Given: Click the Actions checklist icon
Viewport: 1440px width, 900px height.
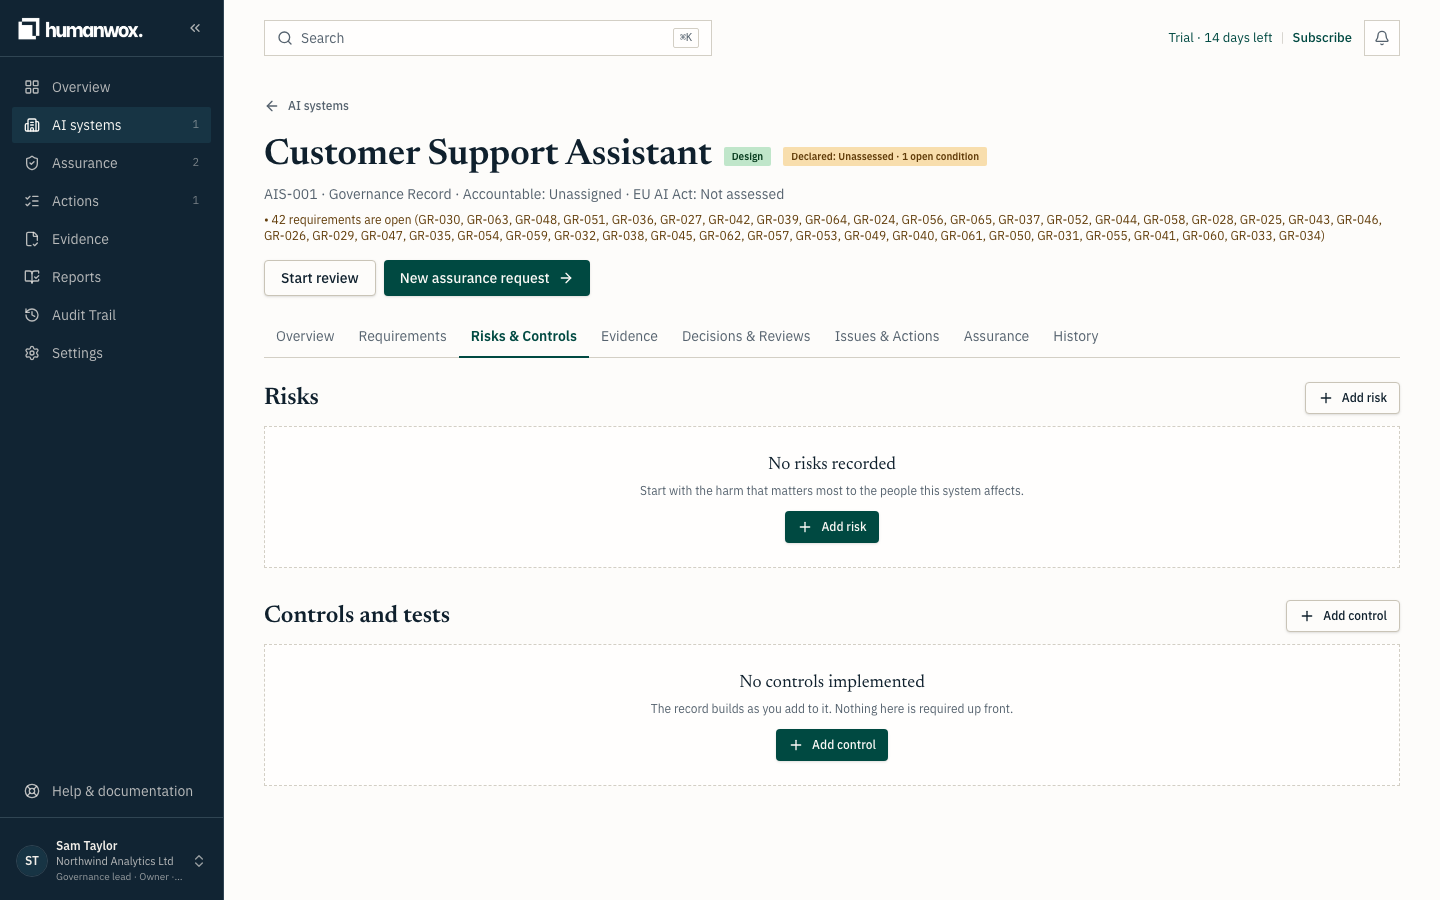Looking at the screenshot, I should point(32,201).
